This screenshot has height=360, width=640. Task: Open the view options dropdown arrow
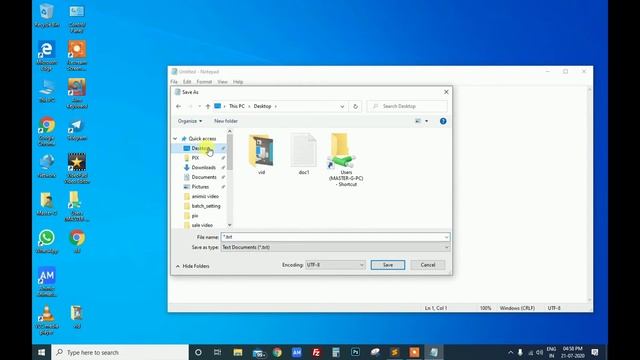point(427,121)
